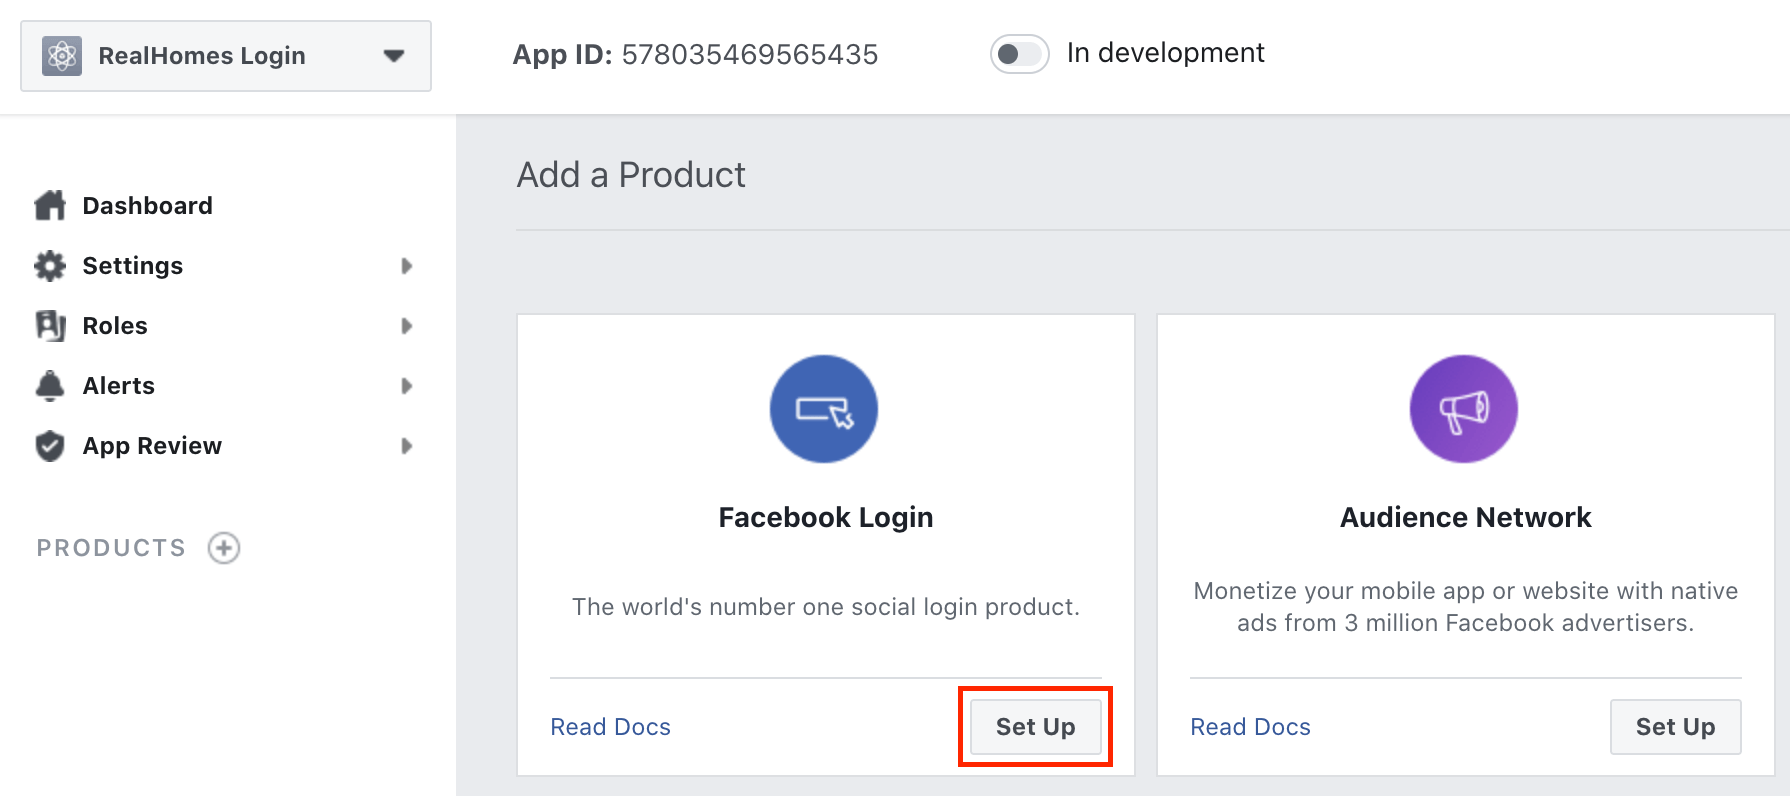Screen dimensions: 1790x796
Task: Open the RealHomes Login app selector dropdown
Action: click(226, 56)
